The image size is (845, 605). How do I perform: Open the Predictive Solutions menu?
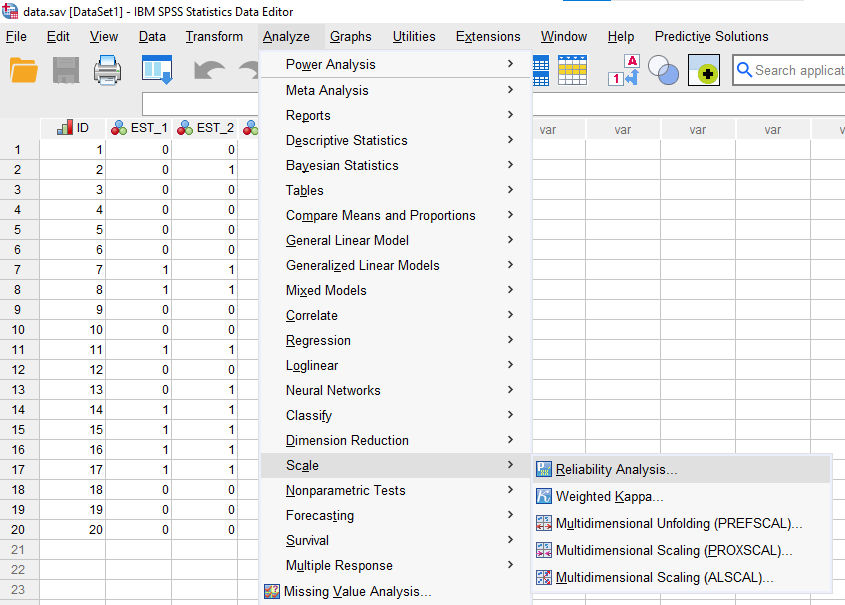click(x=711, y=36)
